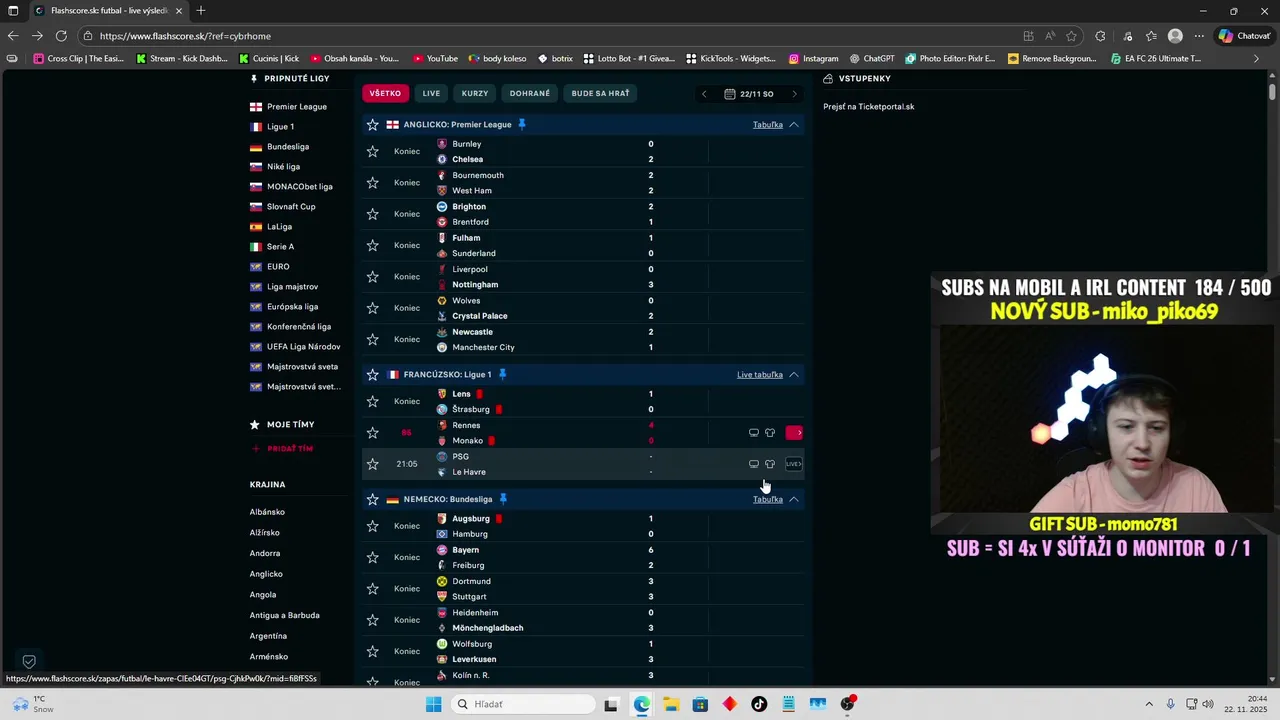Click the Windows Hľadať search box
1280x720 pixels.
pyautogui.click(x=522, y=704)
